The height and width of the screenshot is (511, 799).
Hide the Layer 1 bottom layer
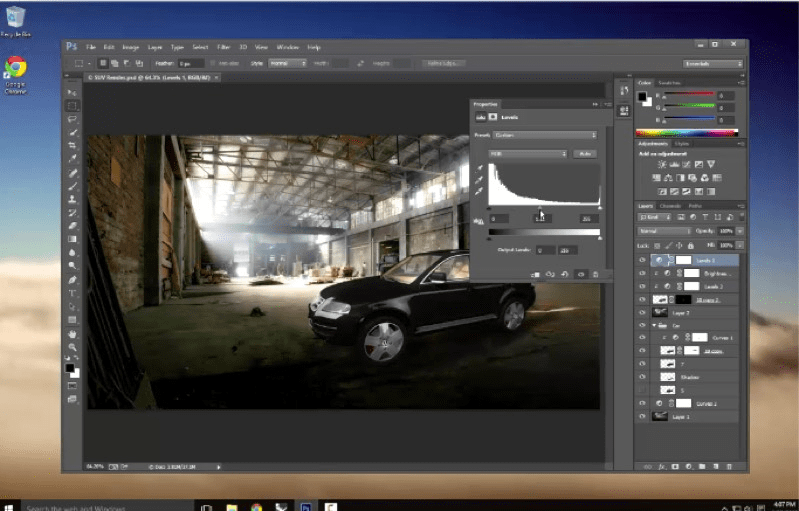point(642,415)
